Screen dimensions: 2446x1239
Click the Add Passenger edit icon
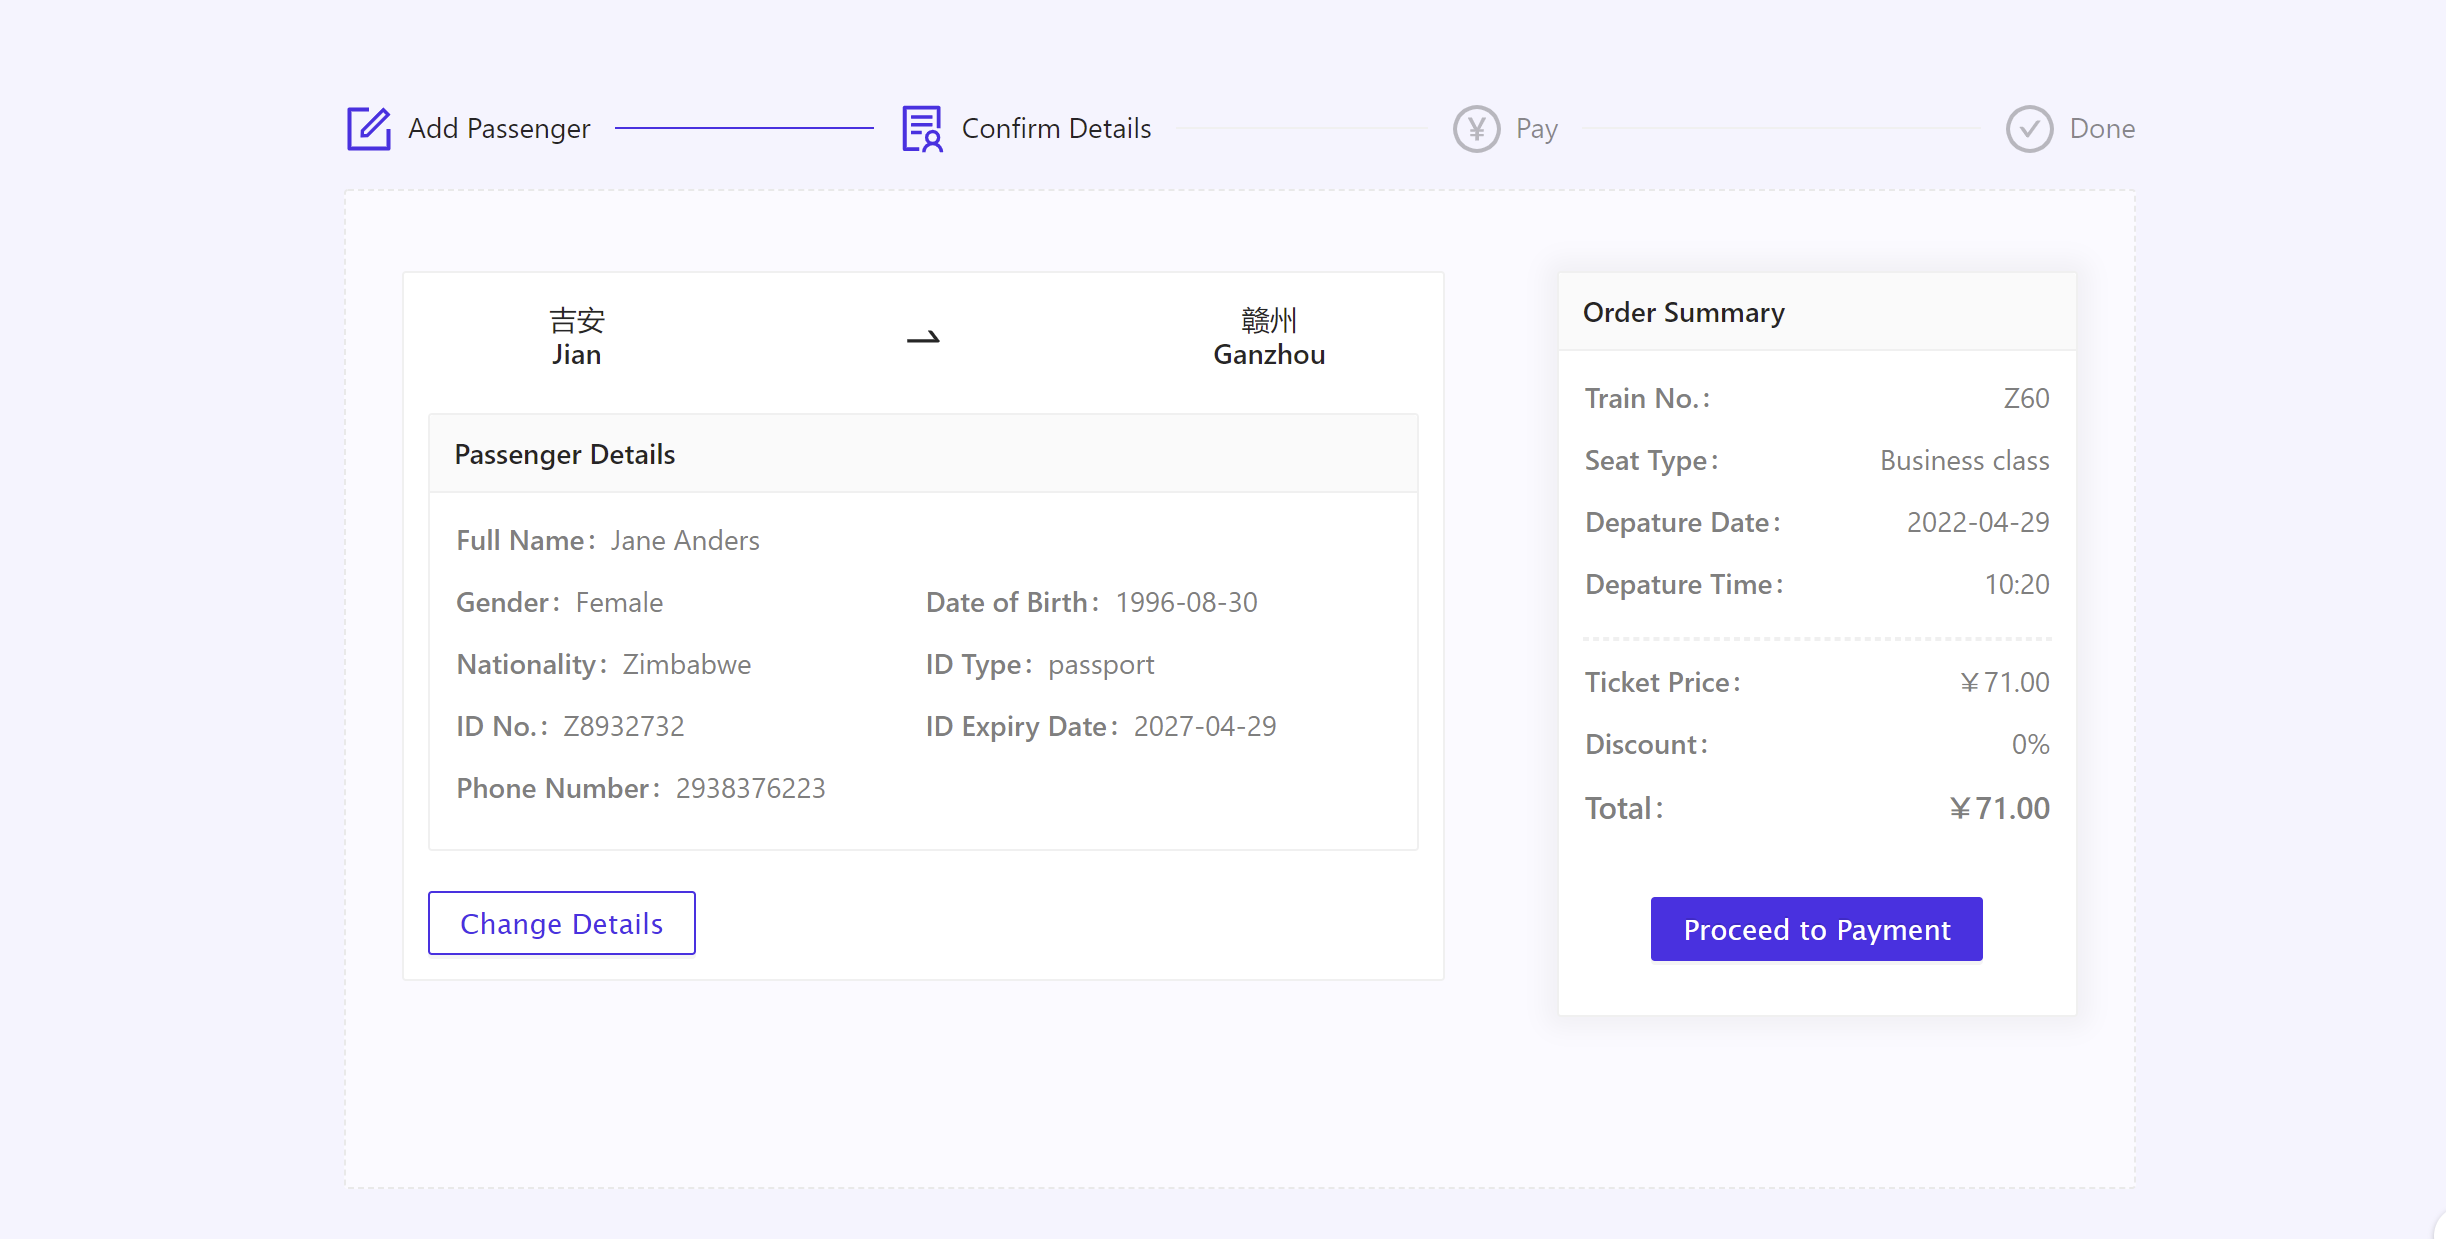click(369, 128)
